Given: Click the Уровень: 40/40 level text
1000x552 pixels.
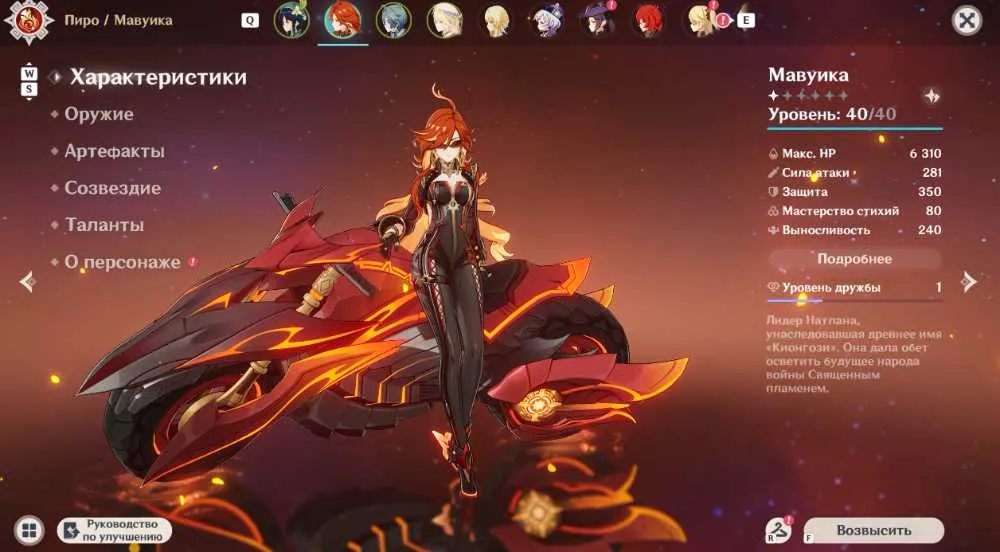Looking at the screenshot, I should pos(832,114).
